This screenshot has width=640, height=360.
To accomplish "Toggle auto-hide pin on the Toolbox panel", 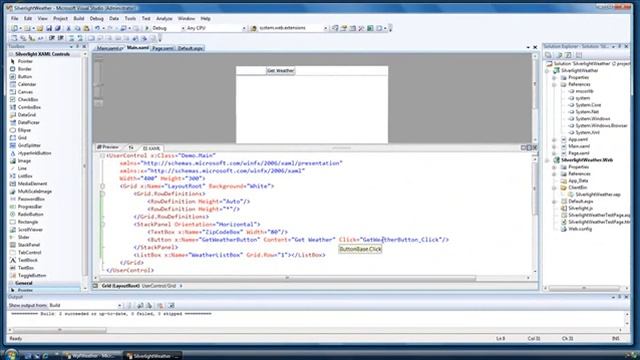I will click(78, 47).
